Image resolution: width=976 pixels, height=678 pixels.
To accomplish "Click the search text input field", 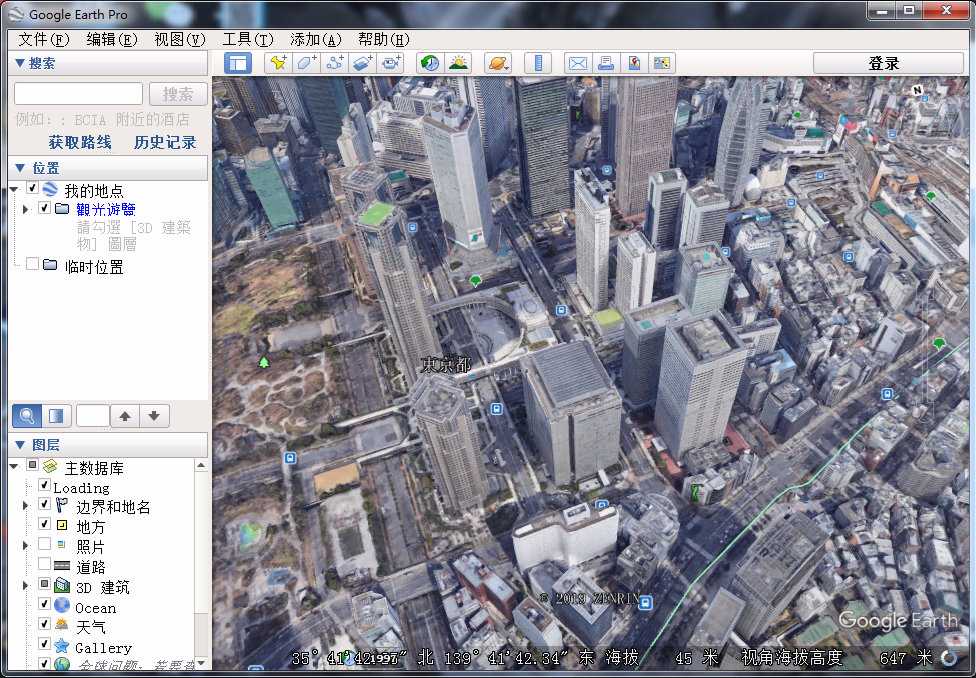I will [x=78, y=94].
